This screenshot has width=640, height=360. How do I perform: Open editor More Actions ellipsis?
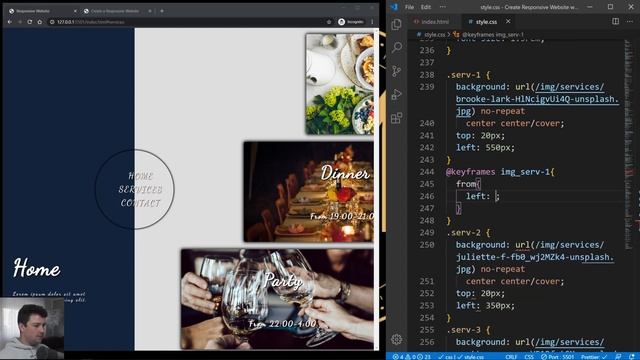click(x=630, y=21)
